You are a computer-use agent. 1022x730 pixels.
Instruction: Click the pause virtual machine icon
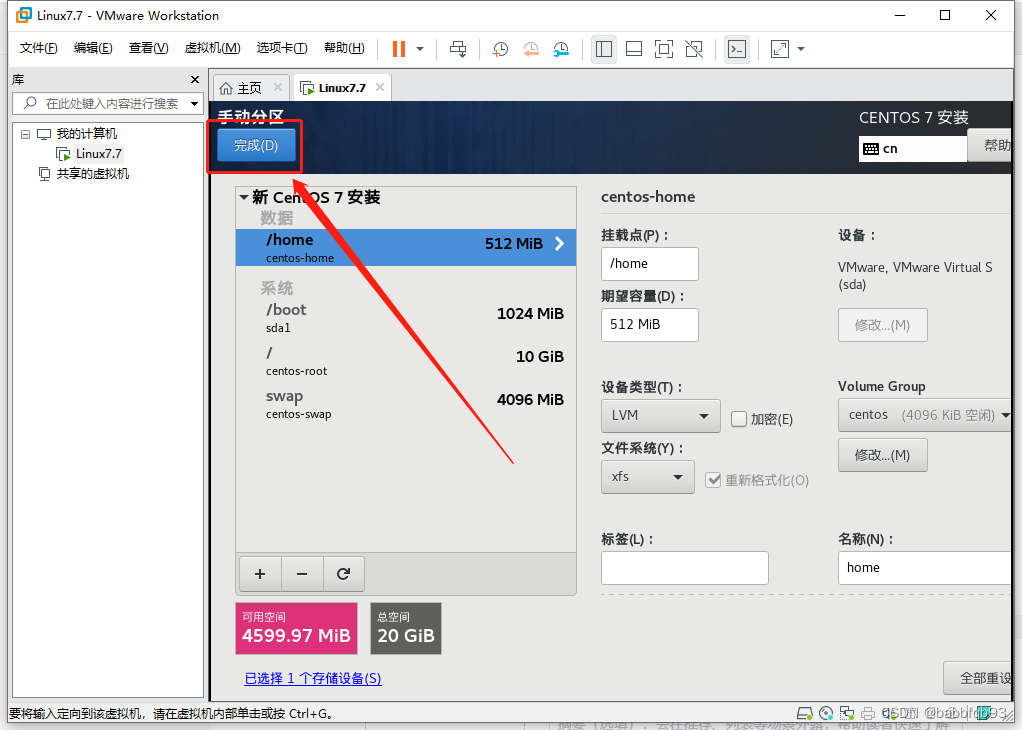pos(399,49)
